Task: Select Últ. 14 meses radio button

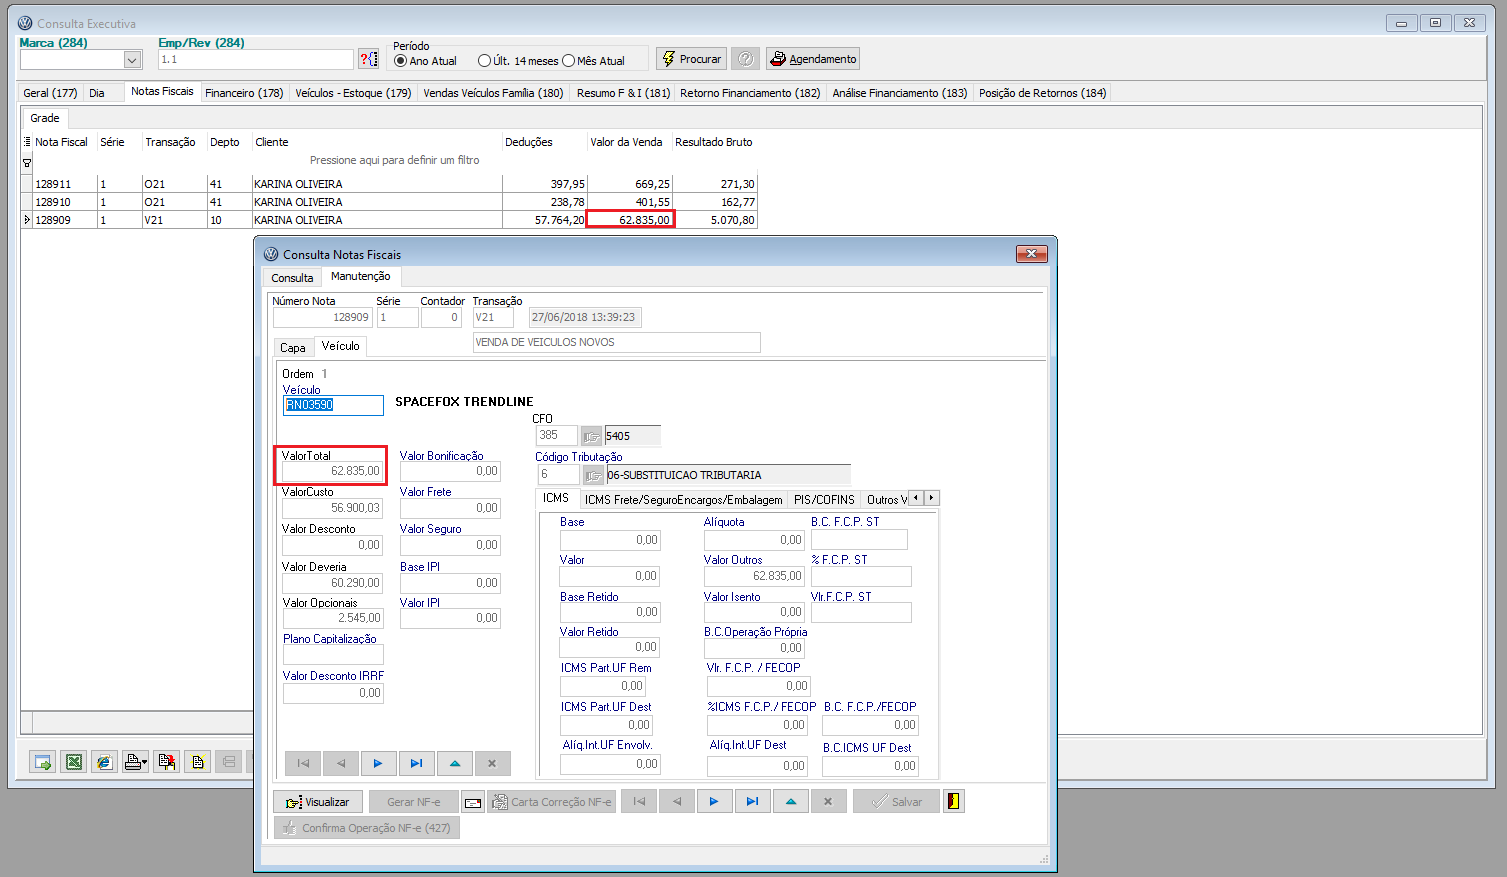Action: 485,61
